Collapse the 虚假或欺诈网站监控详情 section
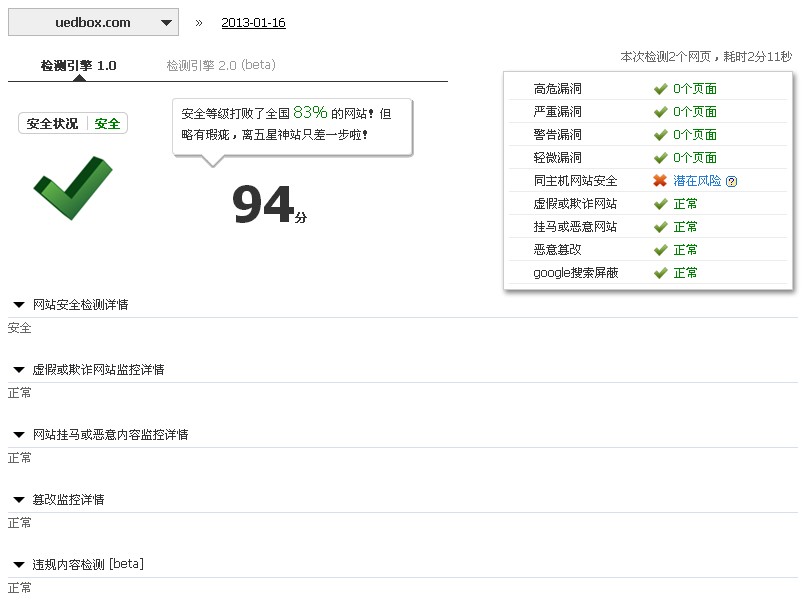 point(19,370)
